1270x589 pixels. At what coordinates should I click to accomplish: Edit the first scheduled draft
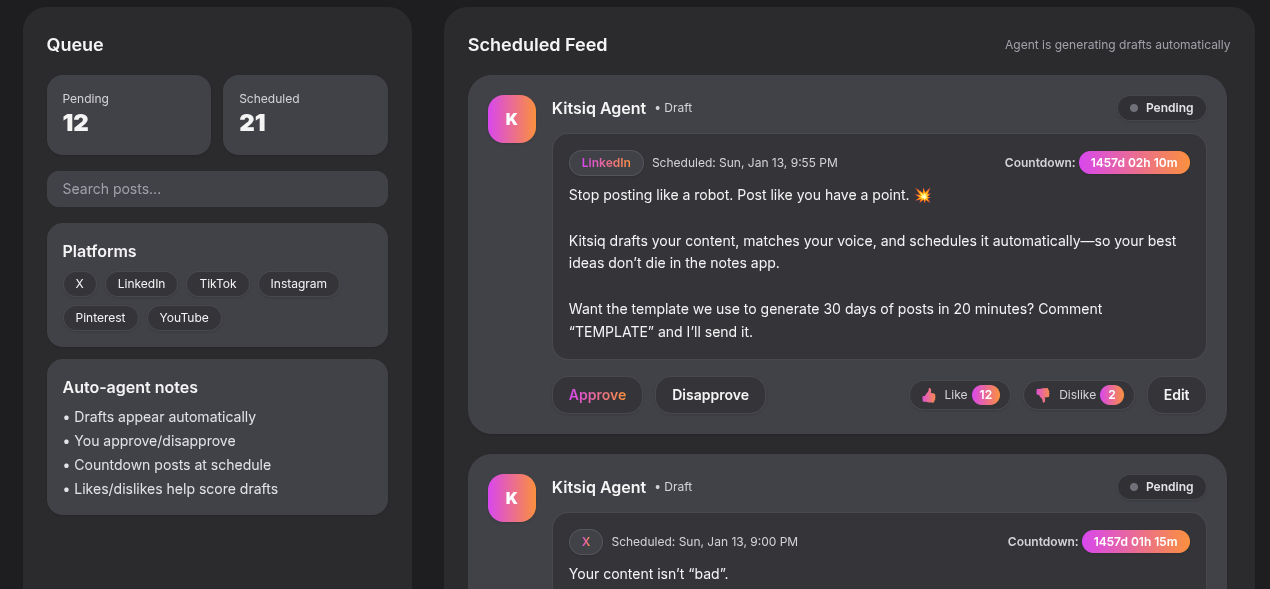click(1176, 395)
